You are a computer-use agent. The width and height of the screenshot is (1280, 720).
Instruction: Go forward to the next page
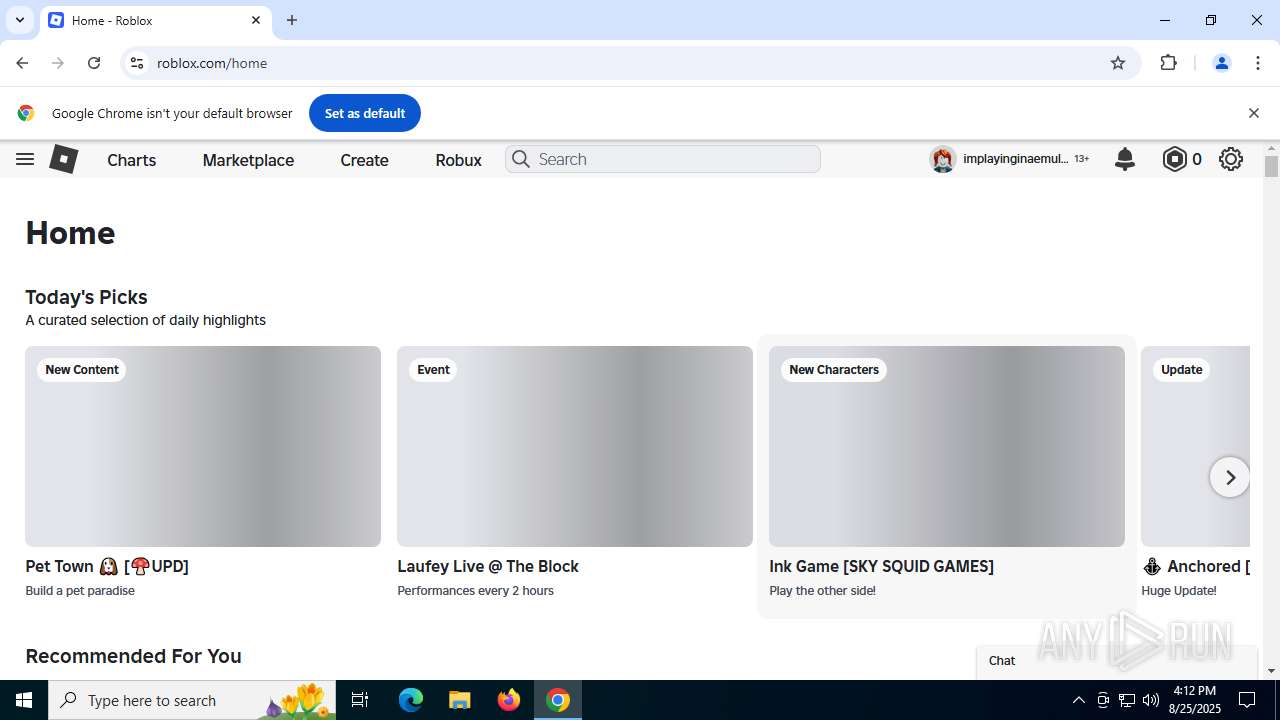coord(58,63)
